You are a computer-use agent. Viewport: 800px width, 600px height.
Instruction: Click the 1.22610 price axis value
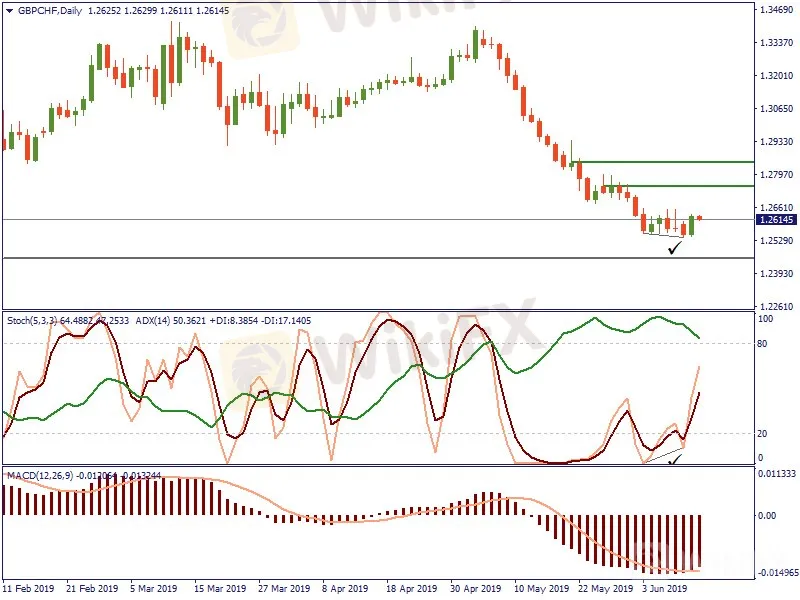(777, 306)
